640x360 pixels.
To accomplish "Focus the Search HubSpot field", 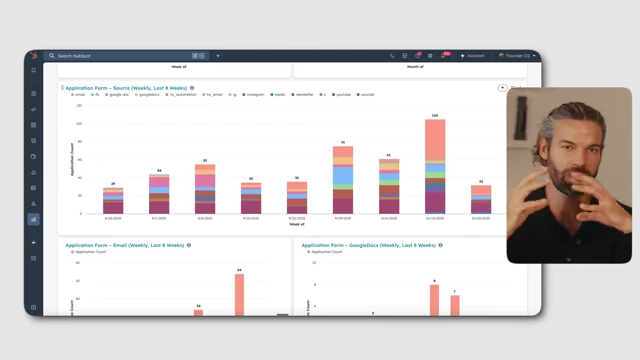I will 127,56.
